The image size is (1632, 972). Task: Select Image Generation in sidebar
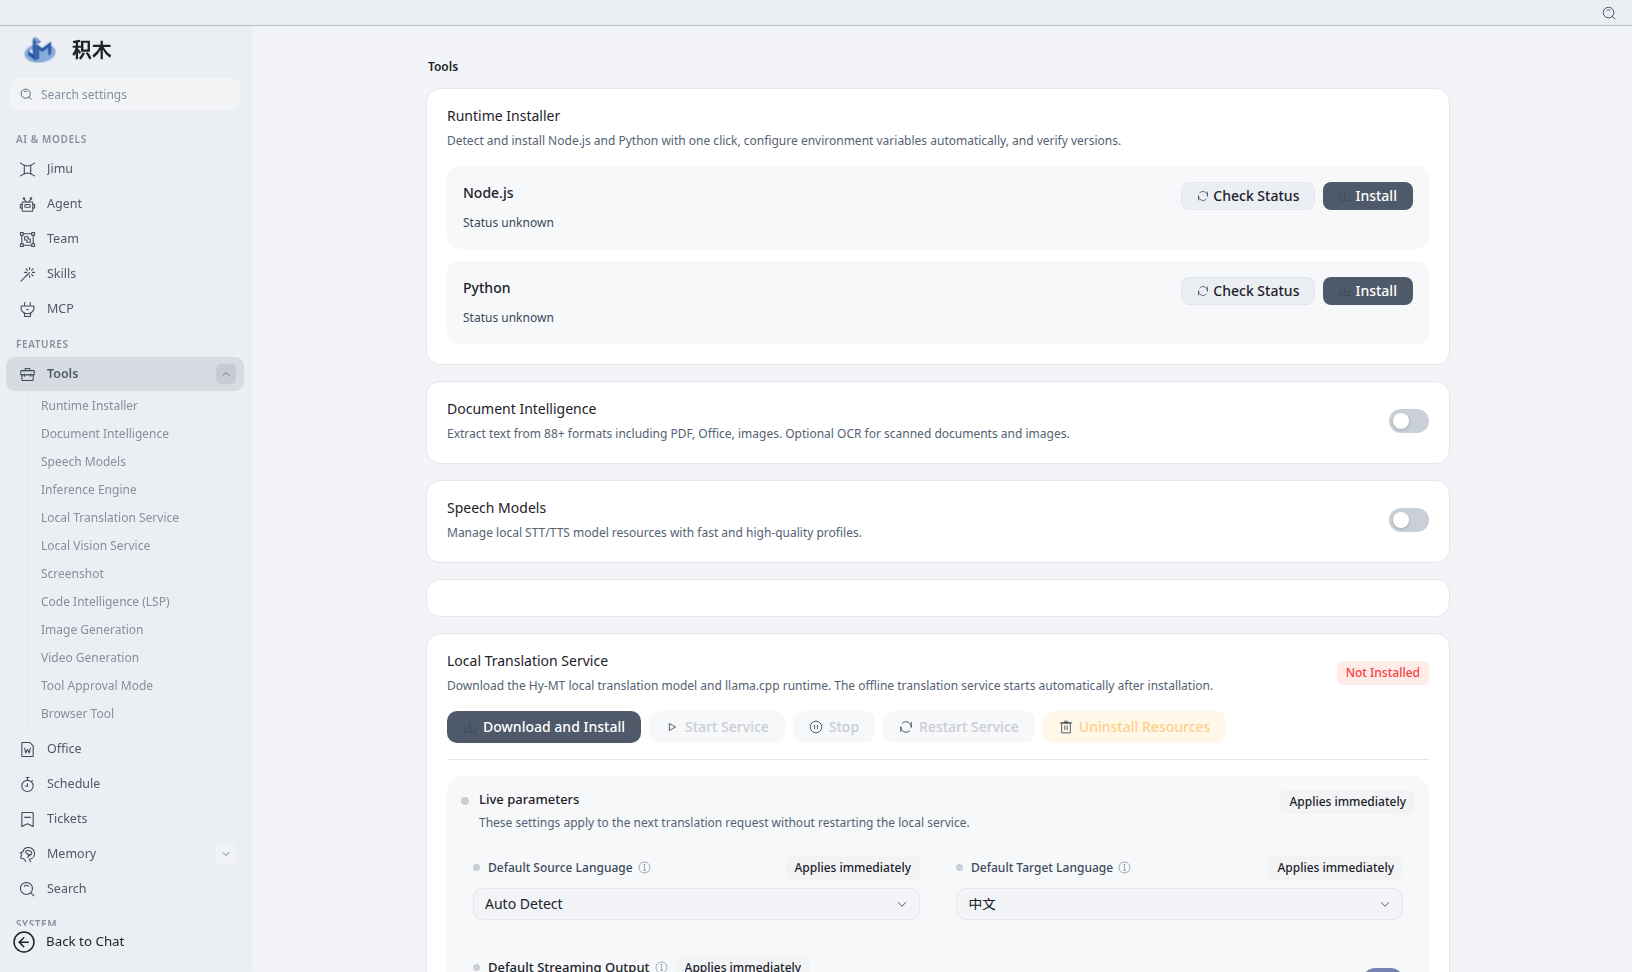point(92,630)
